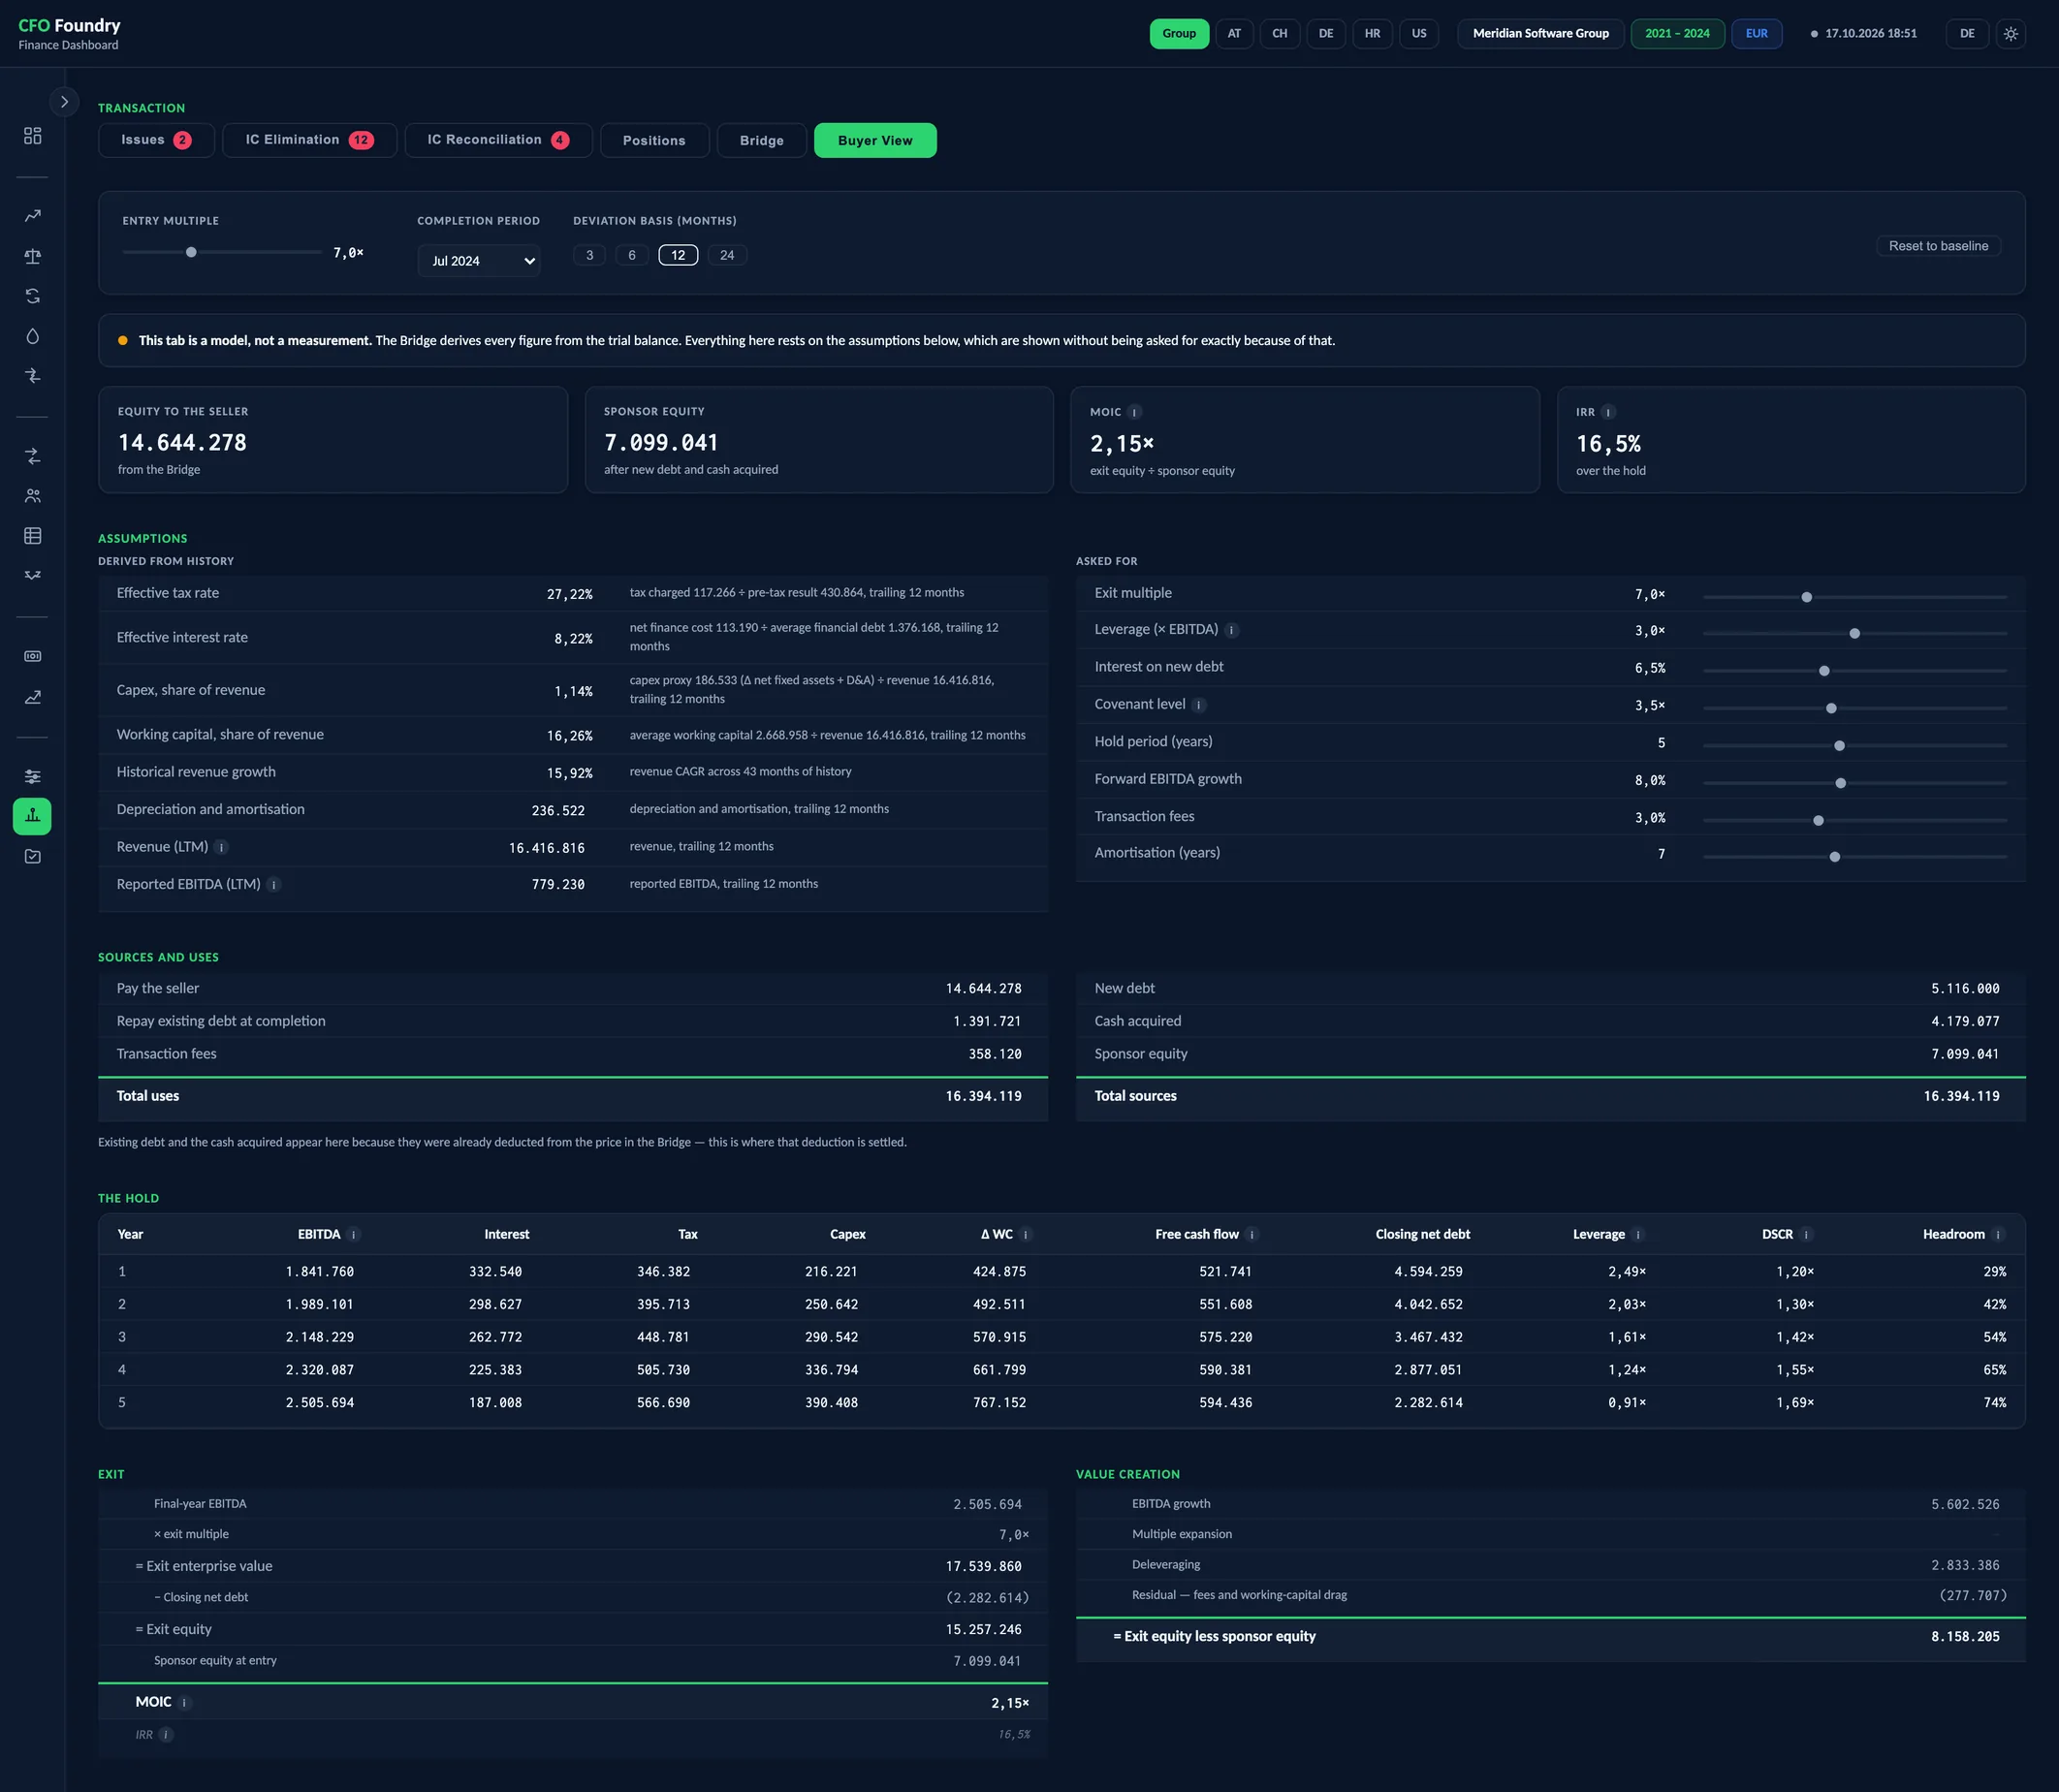Open the droplet liquidity icon in sidebar
This screenshot has width=2059, height=1792.
click(32, 336)
